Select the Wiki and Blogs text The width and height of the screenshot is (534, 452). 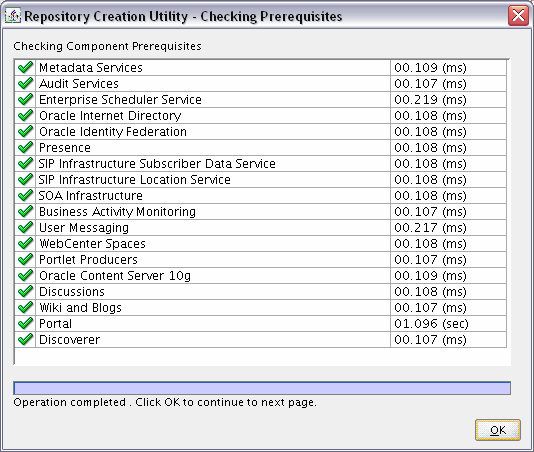pos(80,308)
